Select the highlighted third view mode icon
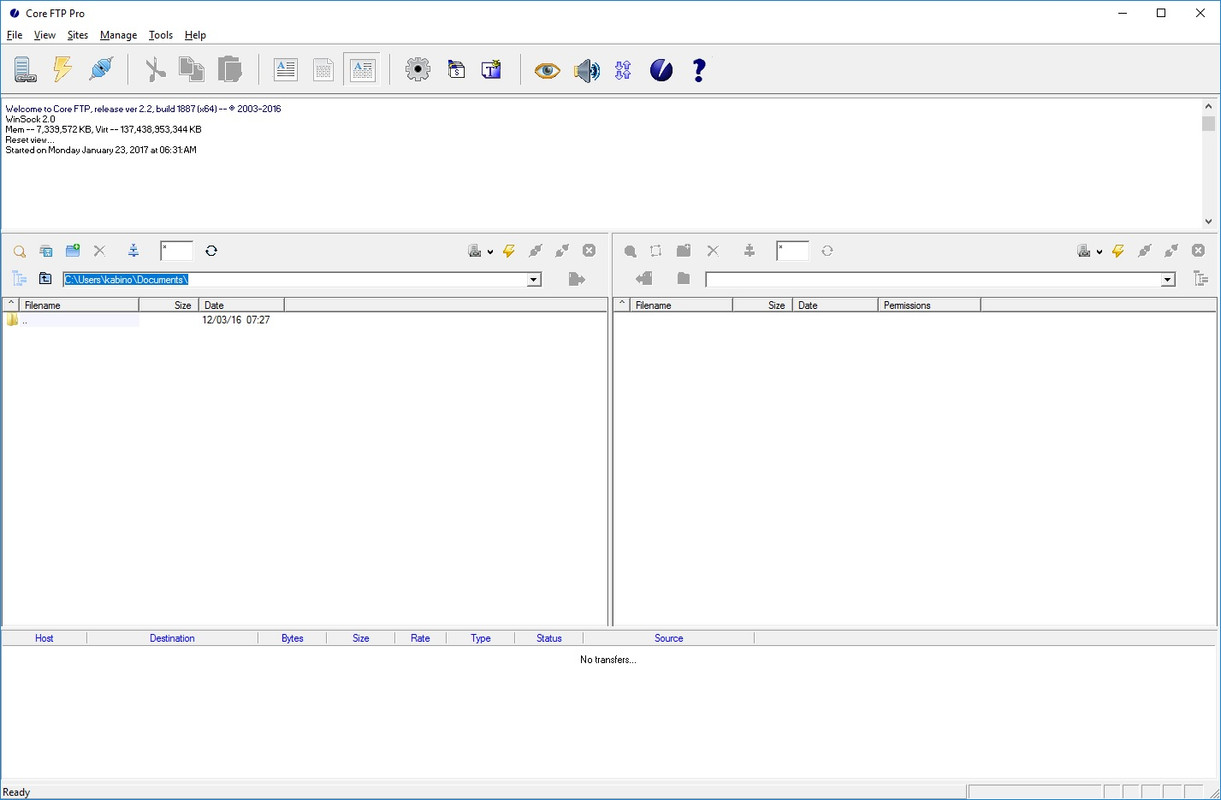The image size is (1221, 800). (x=362, y=70)
